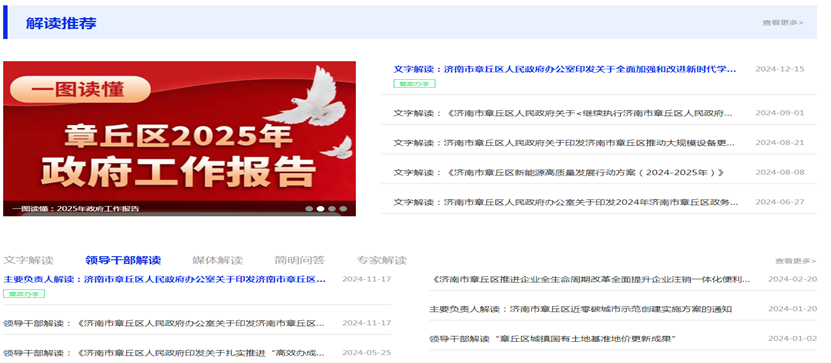Image resolution: width=831 pixels, height=363 pixels.
Task: Open the article dated 2024-08-21
Action: (564, 143)
